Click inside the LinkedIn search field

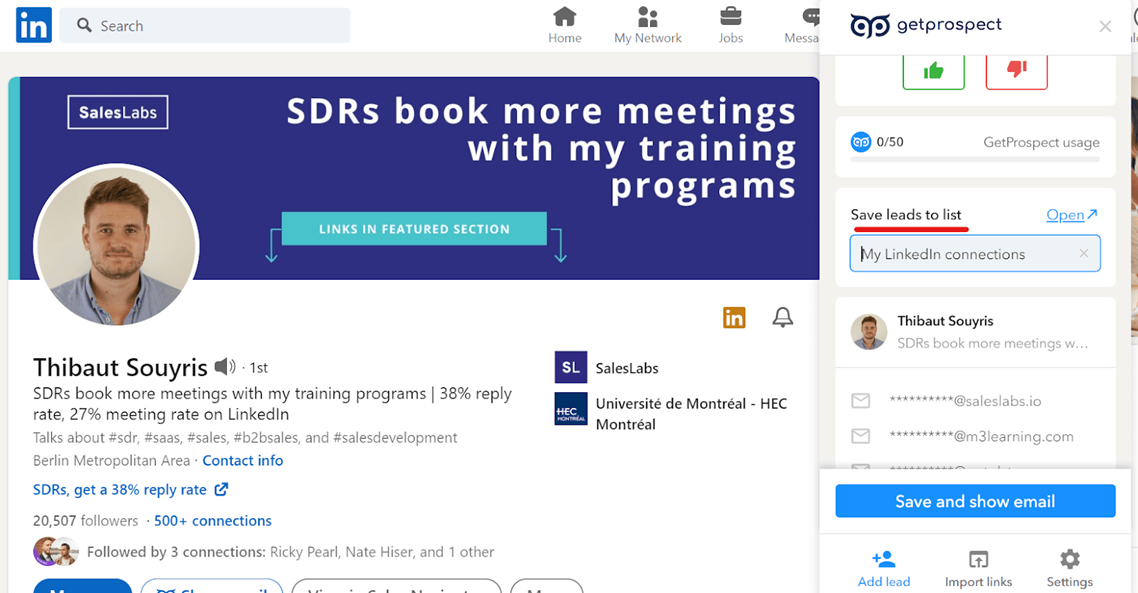pos(205,25)
